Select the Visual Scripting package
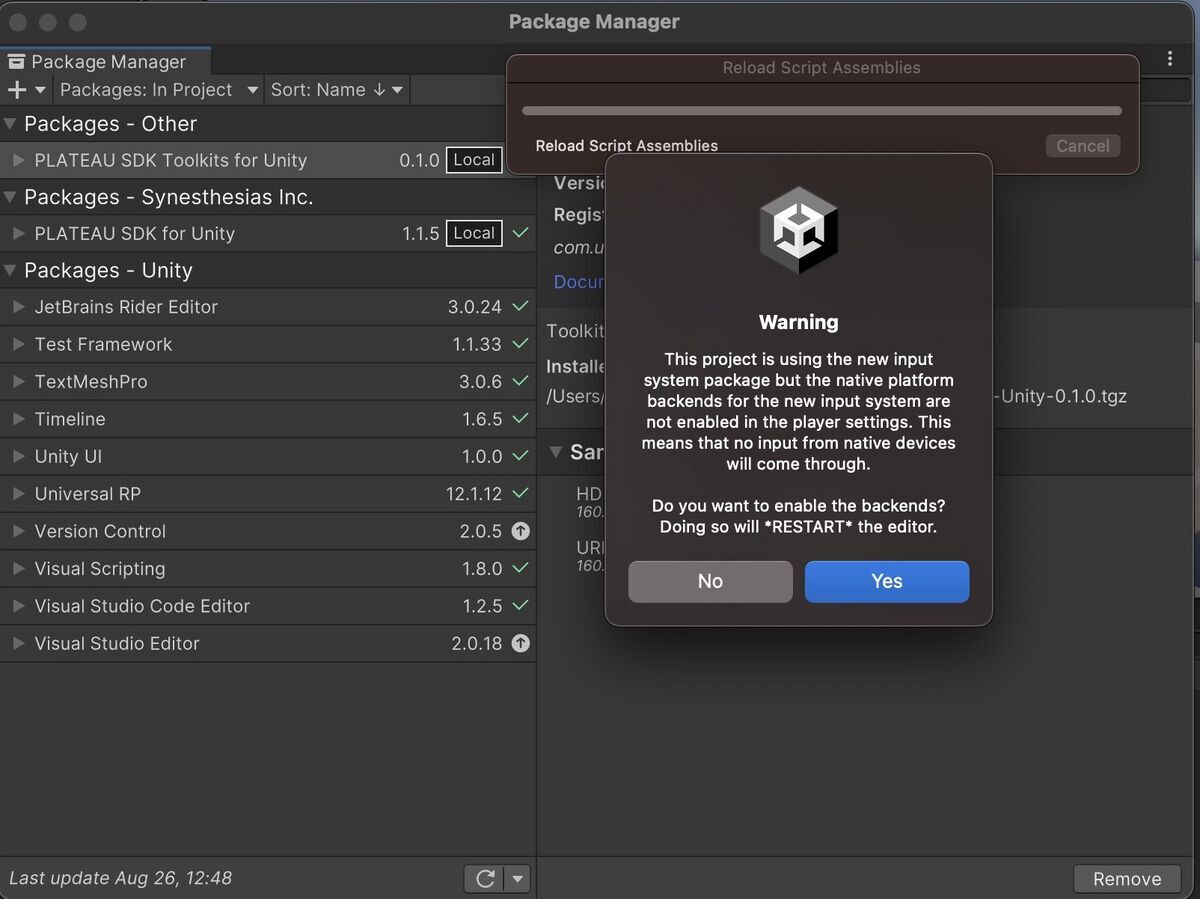1200x899 pixels. click(268, 568)
